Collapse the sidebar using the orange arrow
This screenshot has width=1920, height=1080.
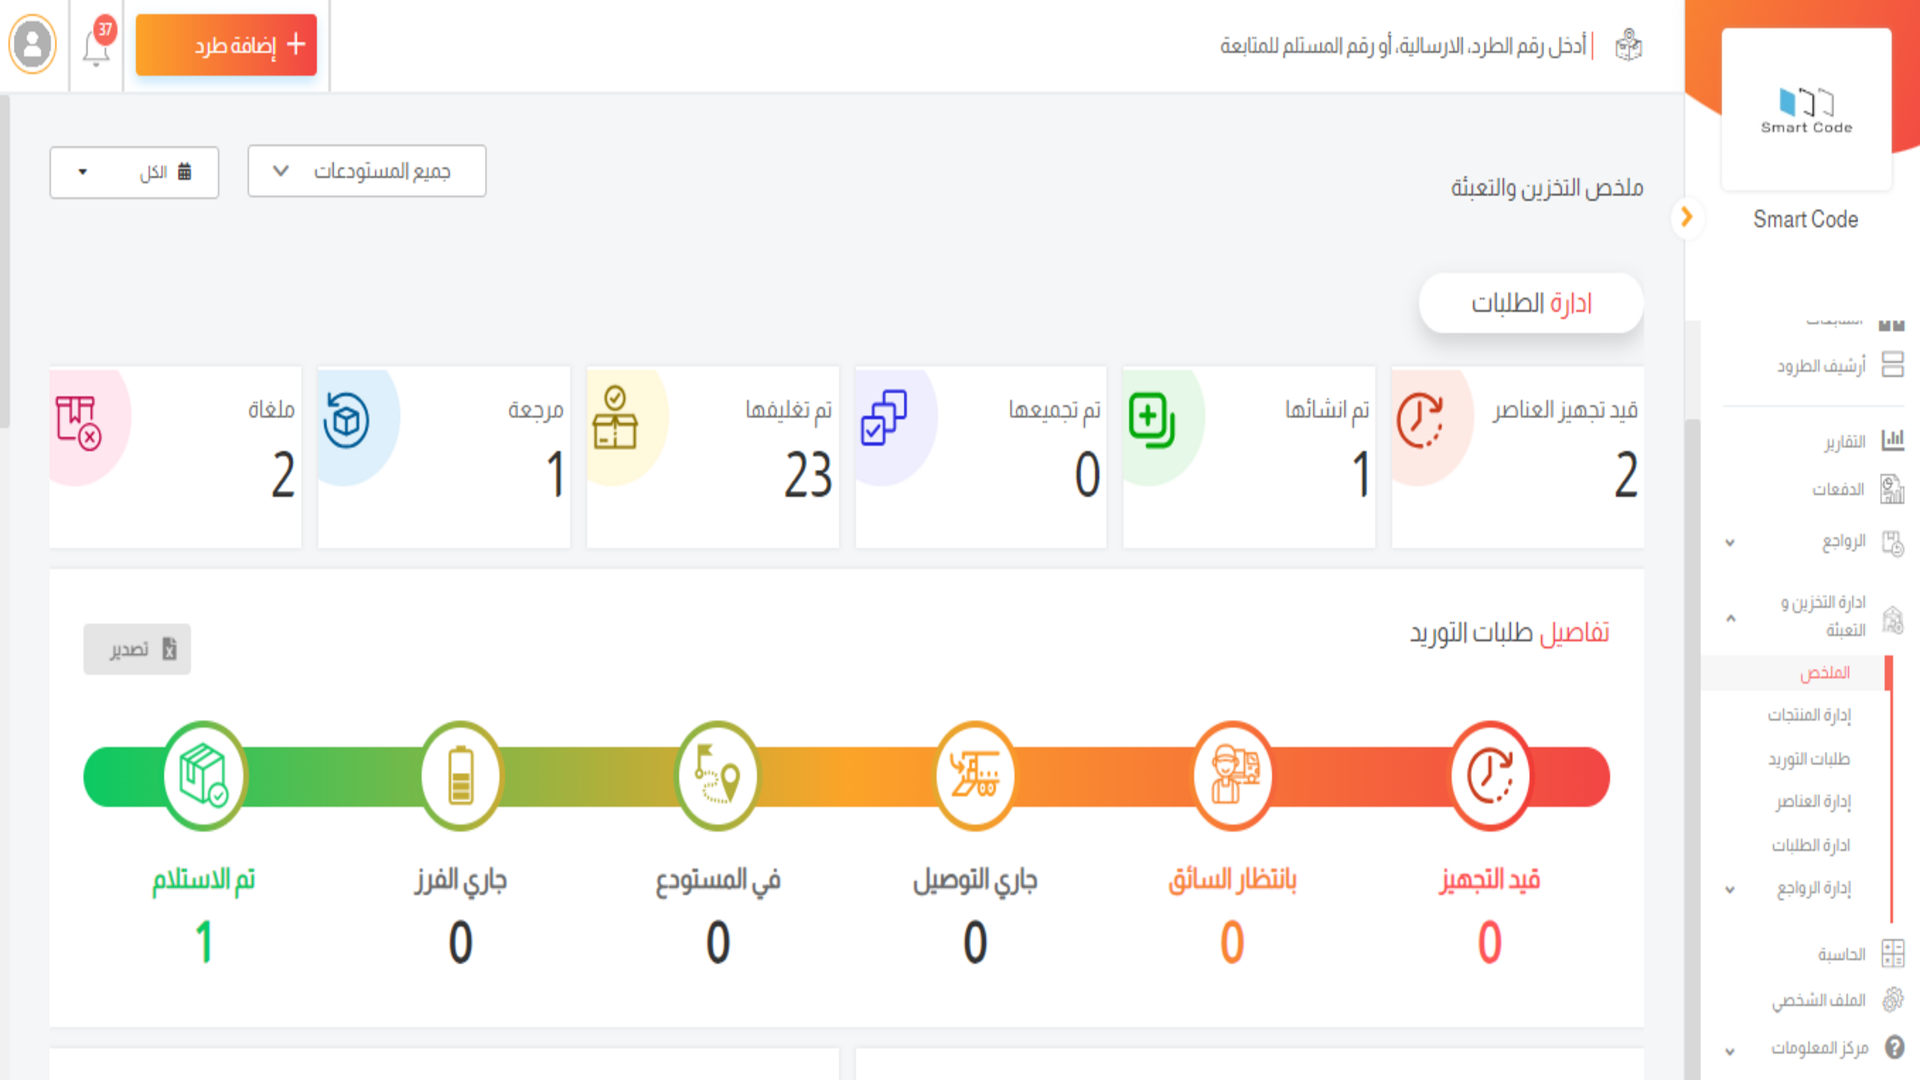1687,217
